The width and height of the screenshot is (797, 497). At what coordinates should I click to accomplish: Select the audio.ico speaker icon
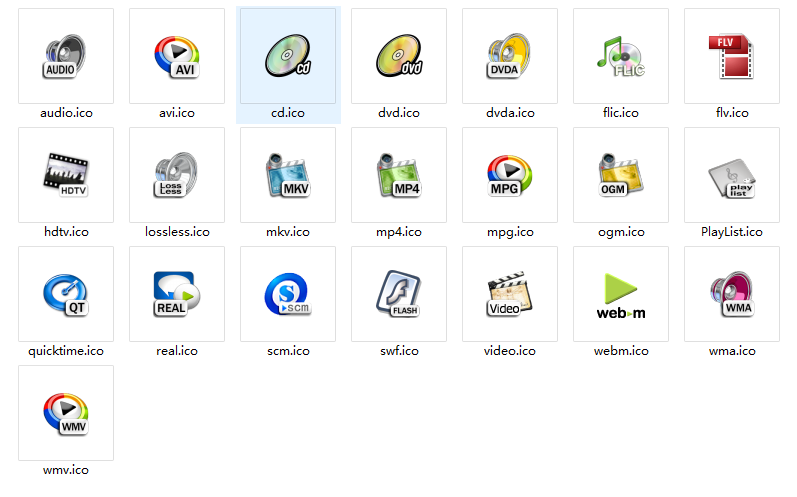point(64,56)
